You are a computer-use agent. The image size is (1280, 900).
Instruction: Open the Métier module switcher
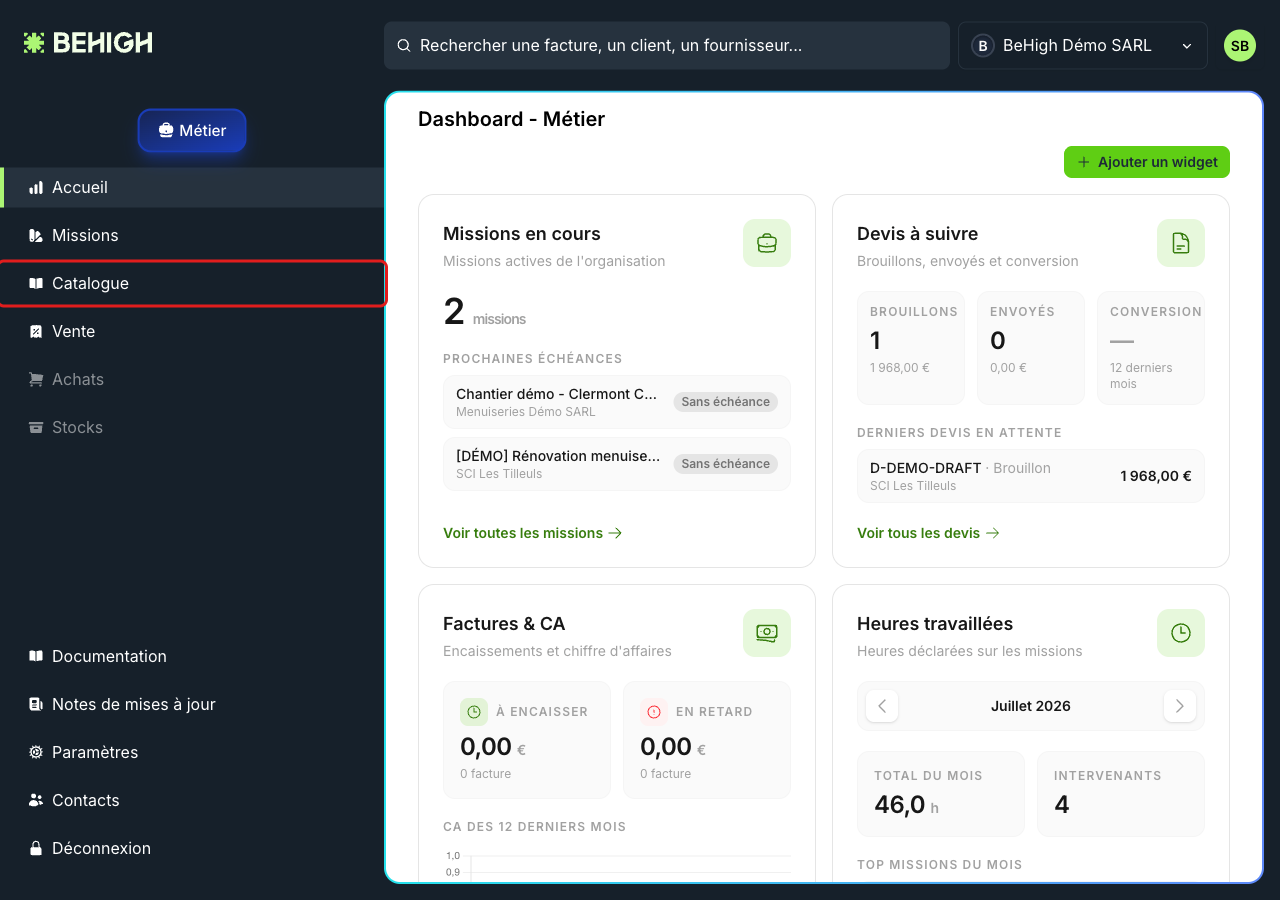tap(192, 130)
